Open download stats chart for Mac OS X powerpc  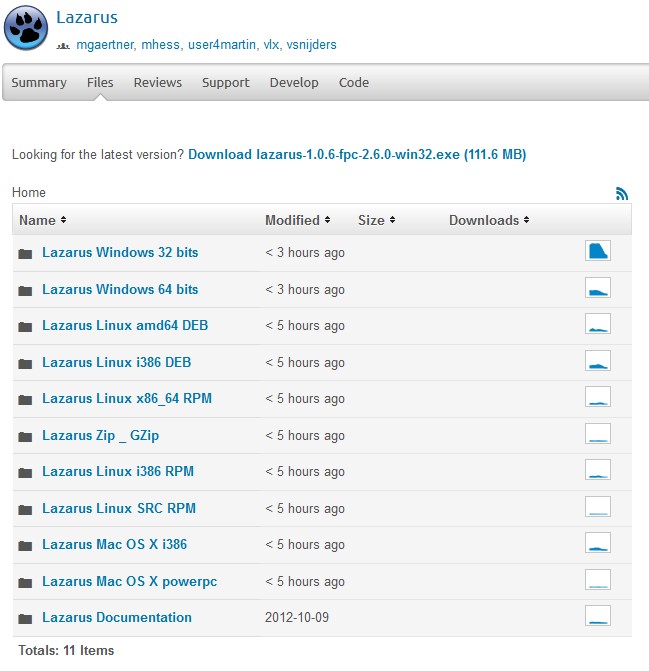(598, 580)
